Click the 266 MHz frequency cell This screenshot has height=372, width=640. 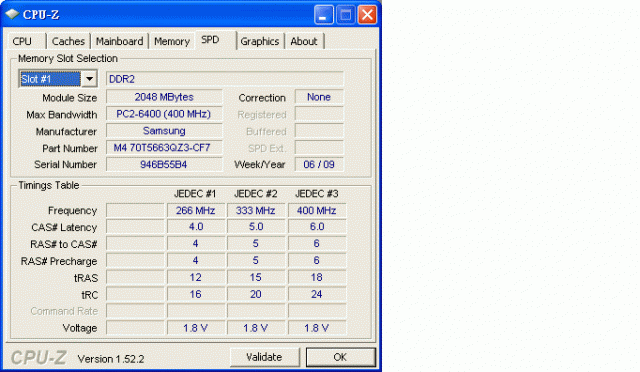click(x=196, y=210)
